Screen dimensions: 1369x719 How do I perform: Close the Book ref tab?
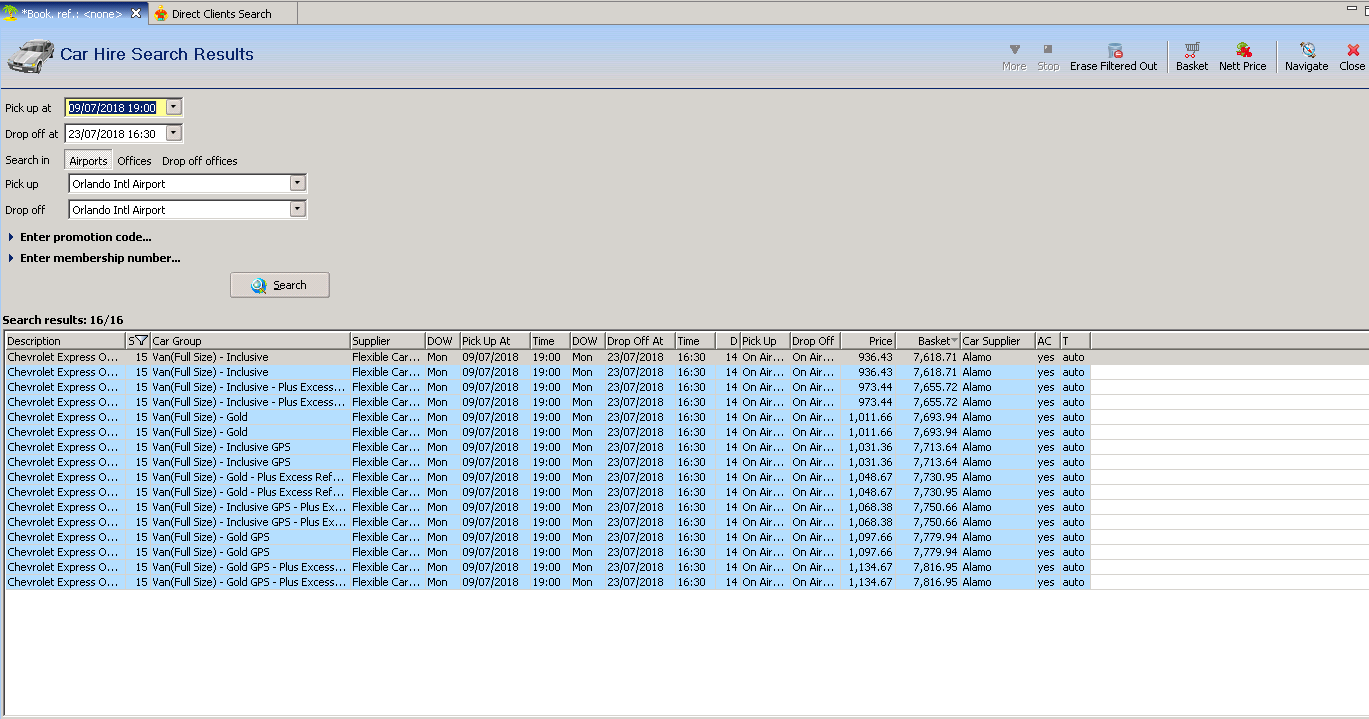click(136, 13)
